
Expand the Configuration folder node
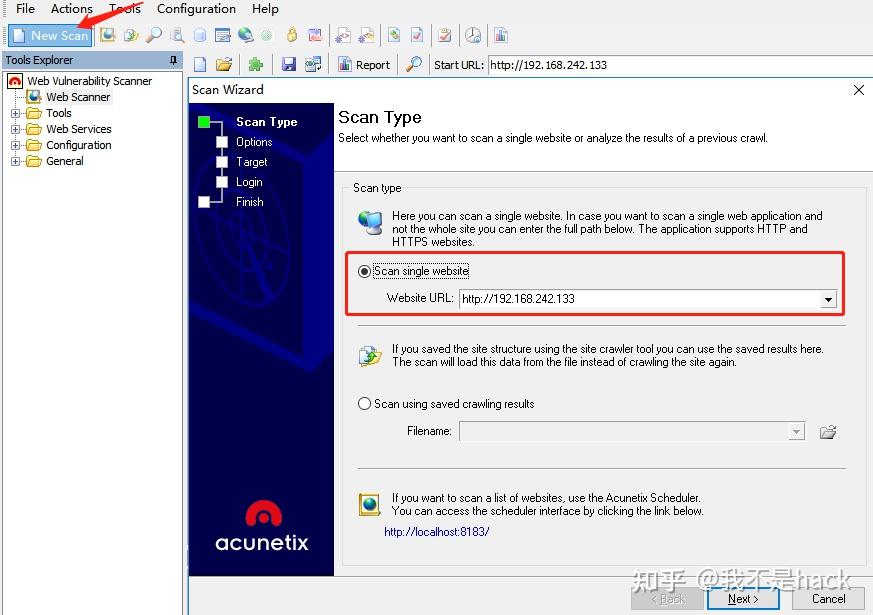pos(15,145)
